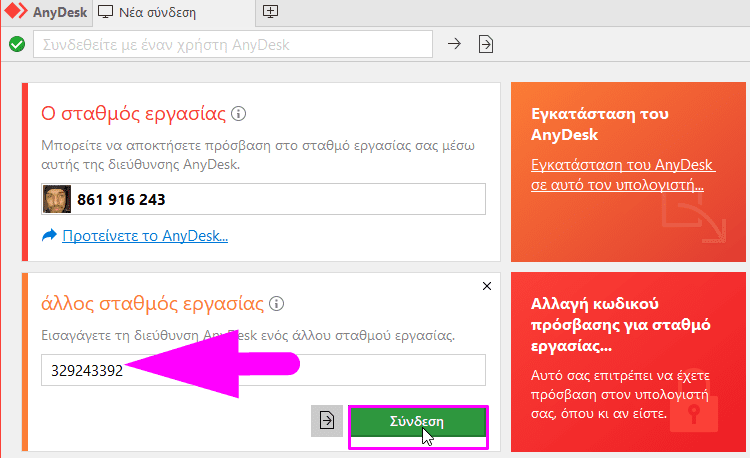The image size is (750, 458).
Task: Click the user avatar thumbnail beside 861 916 243
Action: (x=56, y=199)
